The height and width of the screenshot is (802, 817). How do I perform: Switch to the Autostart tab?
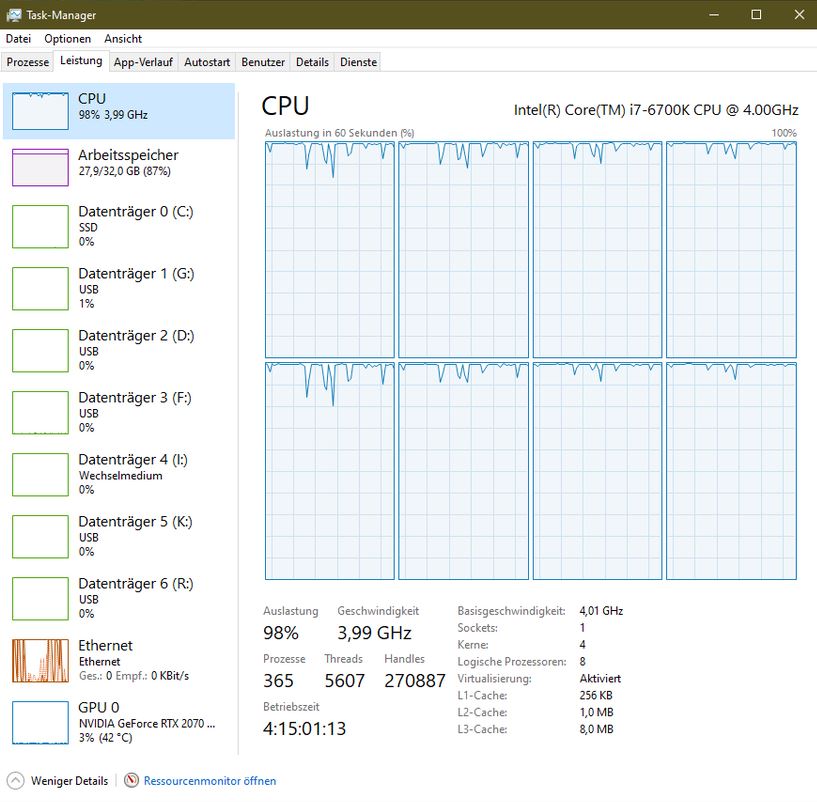(x=207, y=61)
